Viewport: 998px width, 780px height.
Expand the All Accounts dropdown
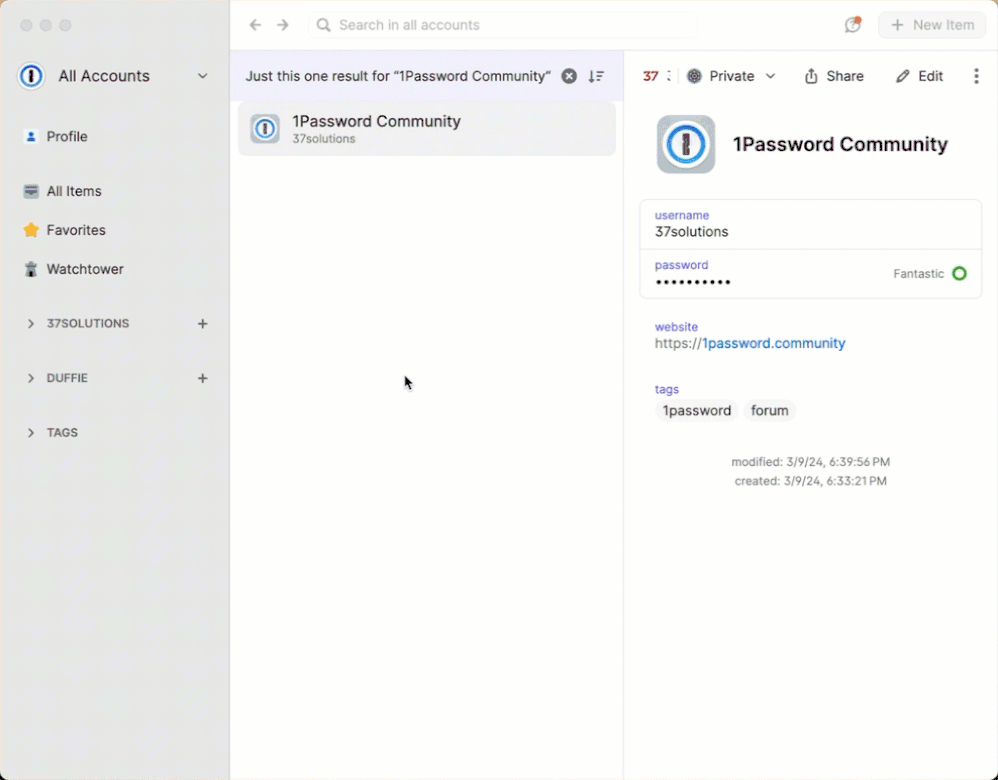203,76
